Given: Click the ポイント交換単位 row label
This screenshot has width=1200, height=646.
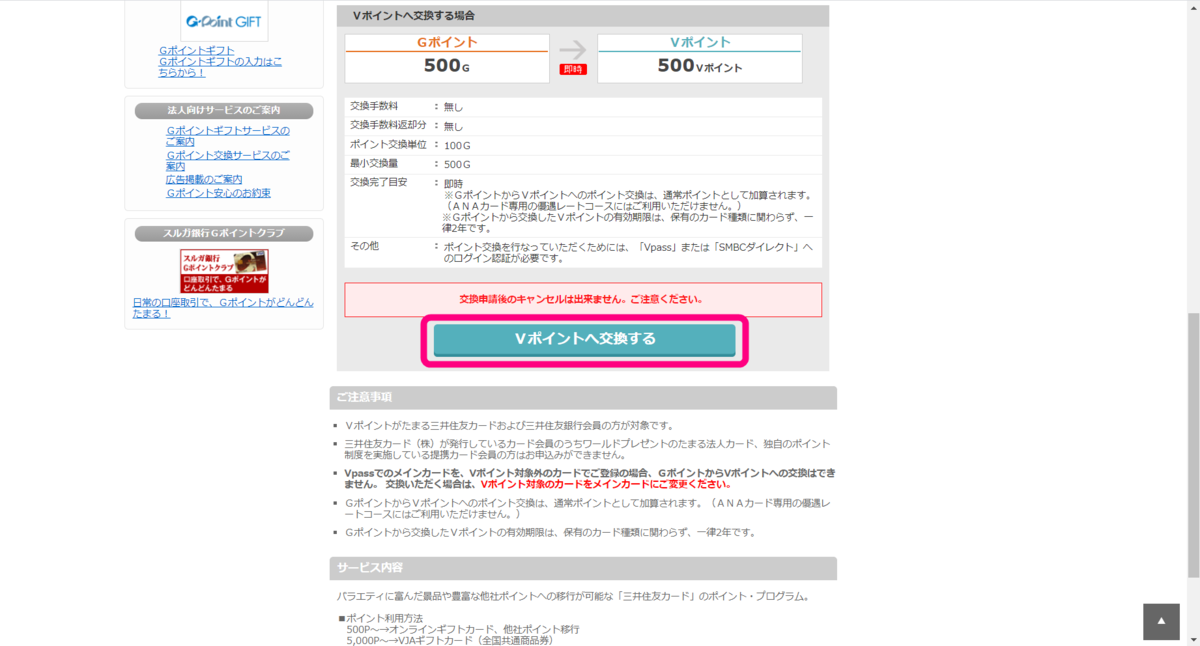Looking at the screenshot, I should click(x=386, y=144).
